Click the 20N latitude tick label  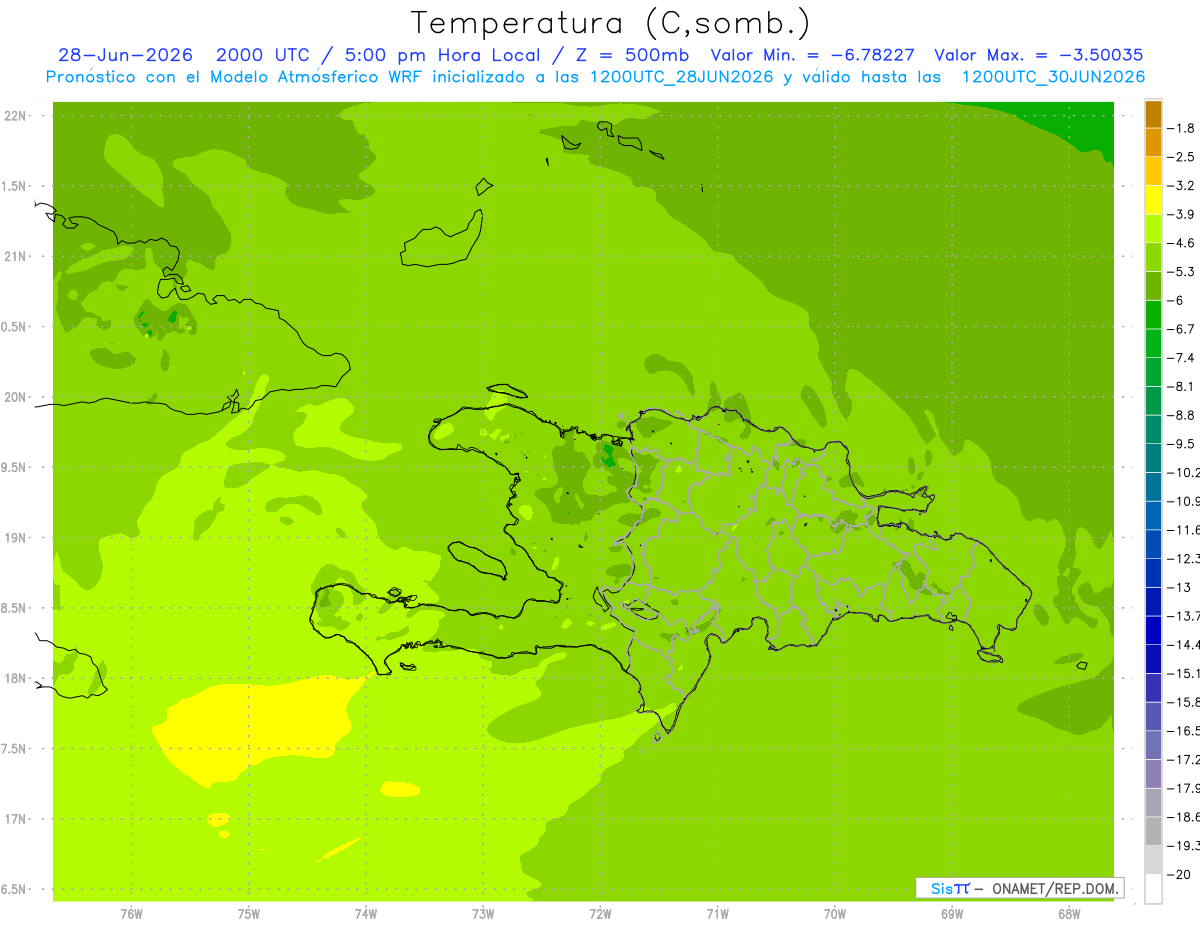15,397
